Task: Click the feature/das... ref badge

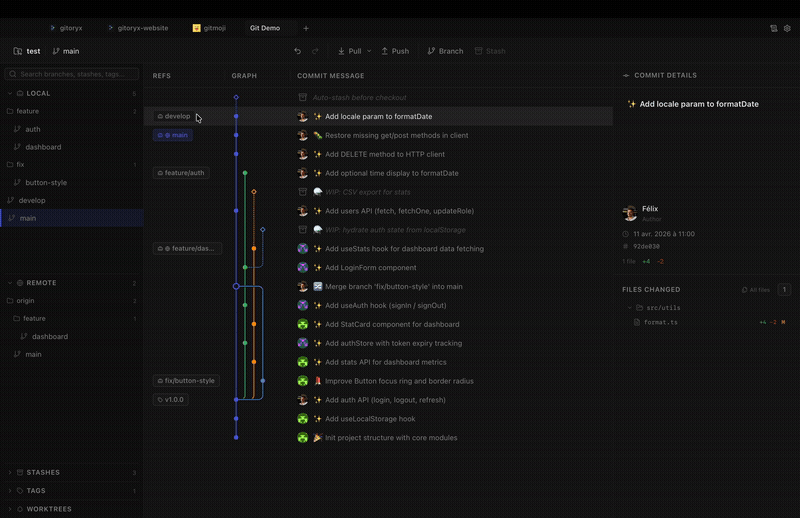Action: [x=187, y=249]
